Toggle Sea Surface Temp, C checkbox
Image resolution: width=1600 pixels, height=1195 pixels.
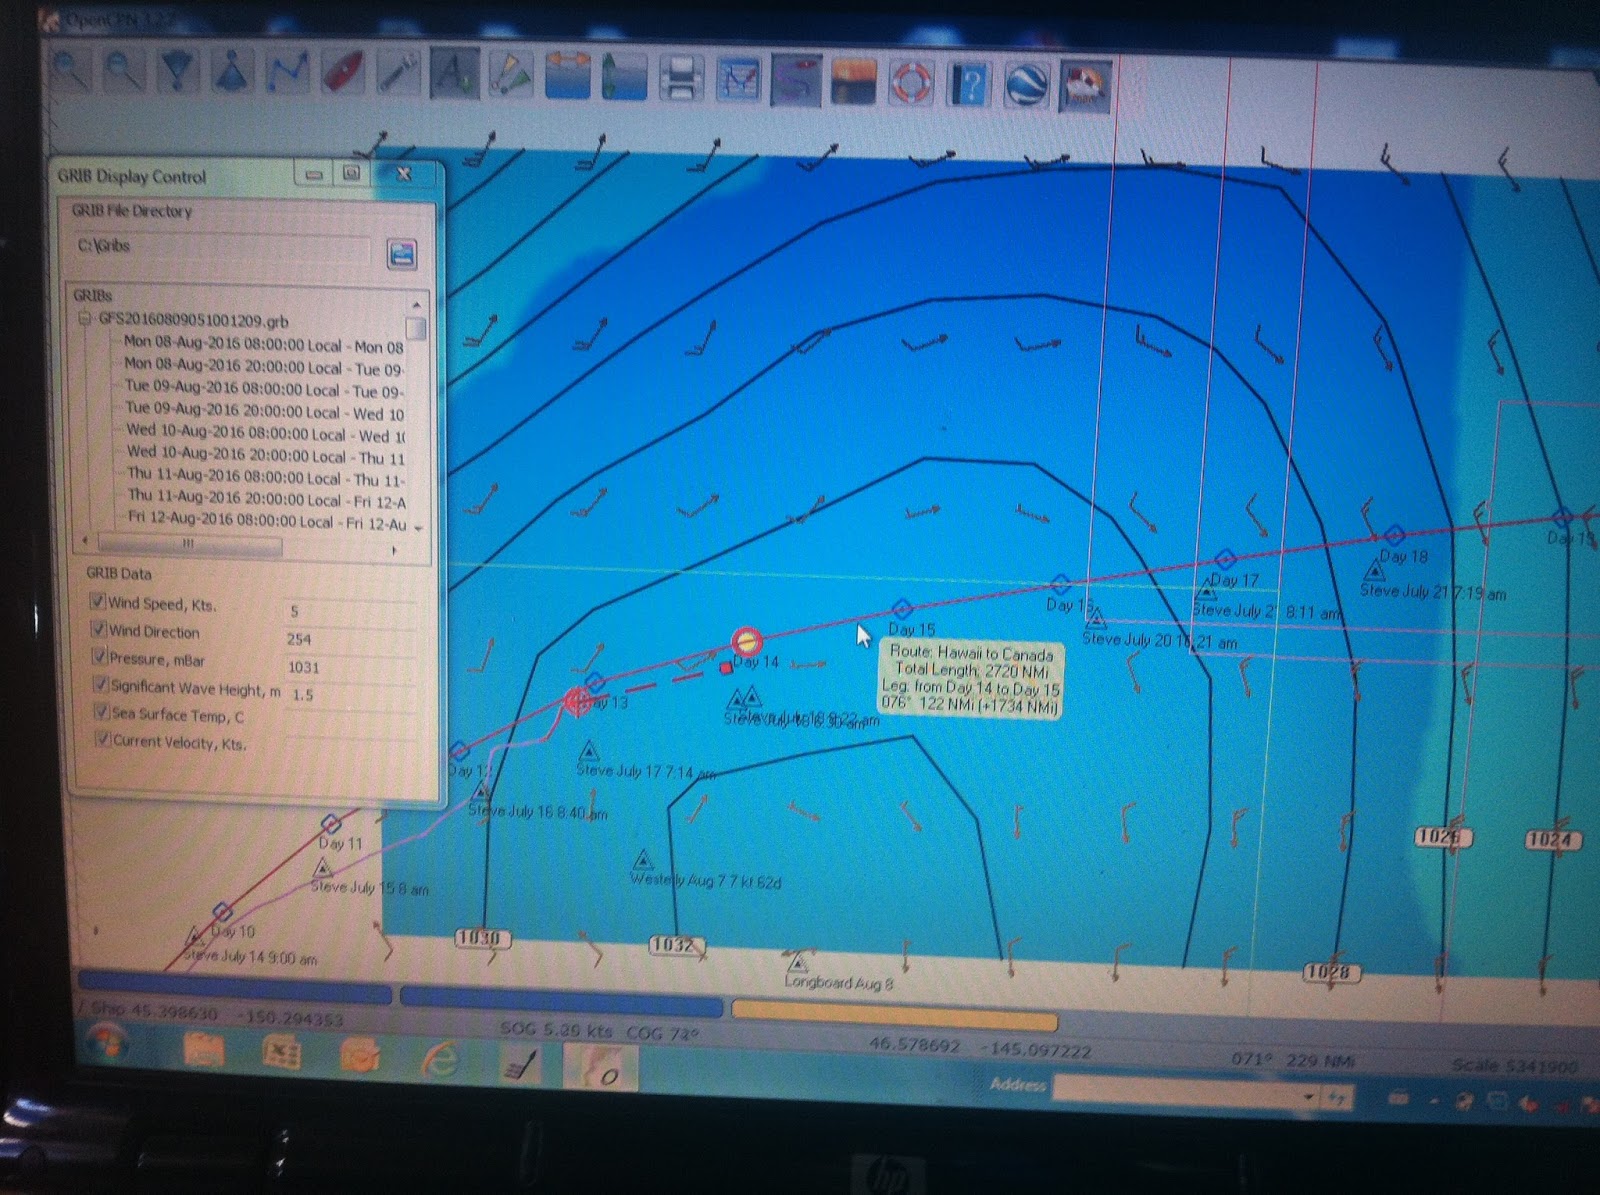point(101,711)
